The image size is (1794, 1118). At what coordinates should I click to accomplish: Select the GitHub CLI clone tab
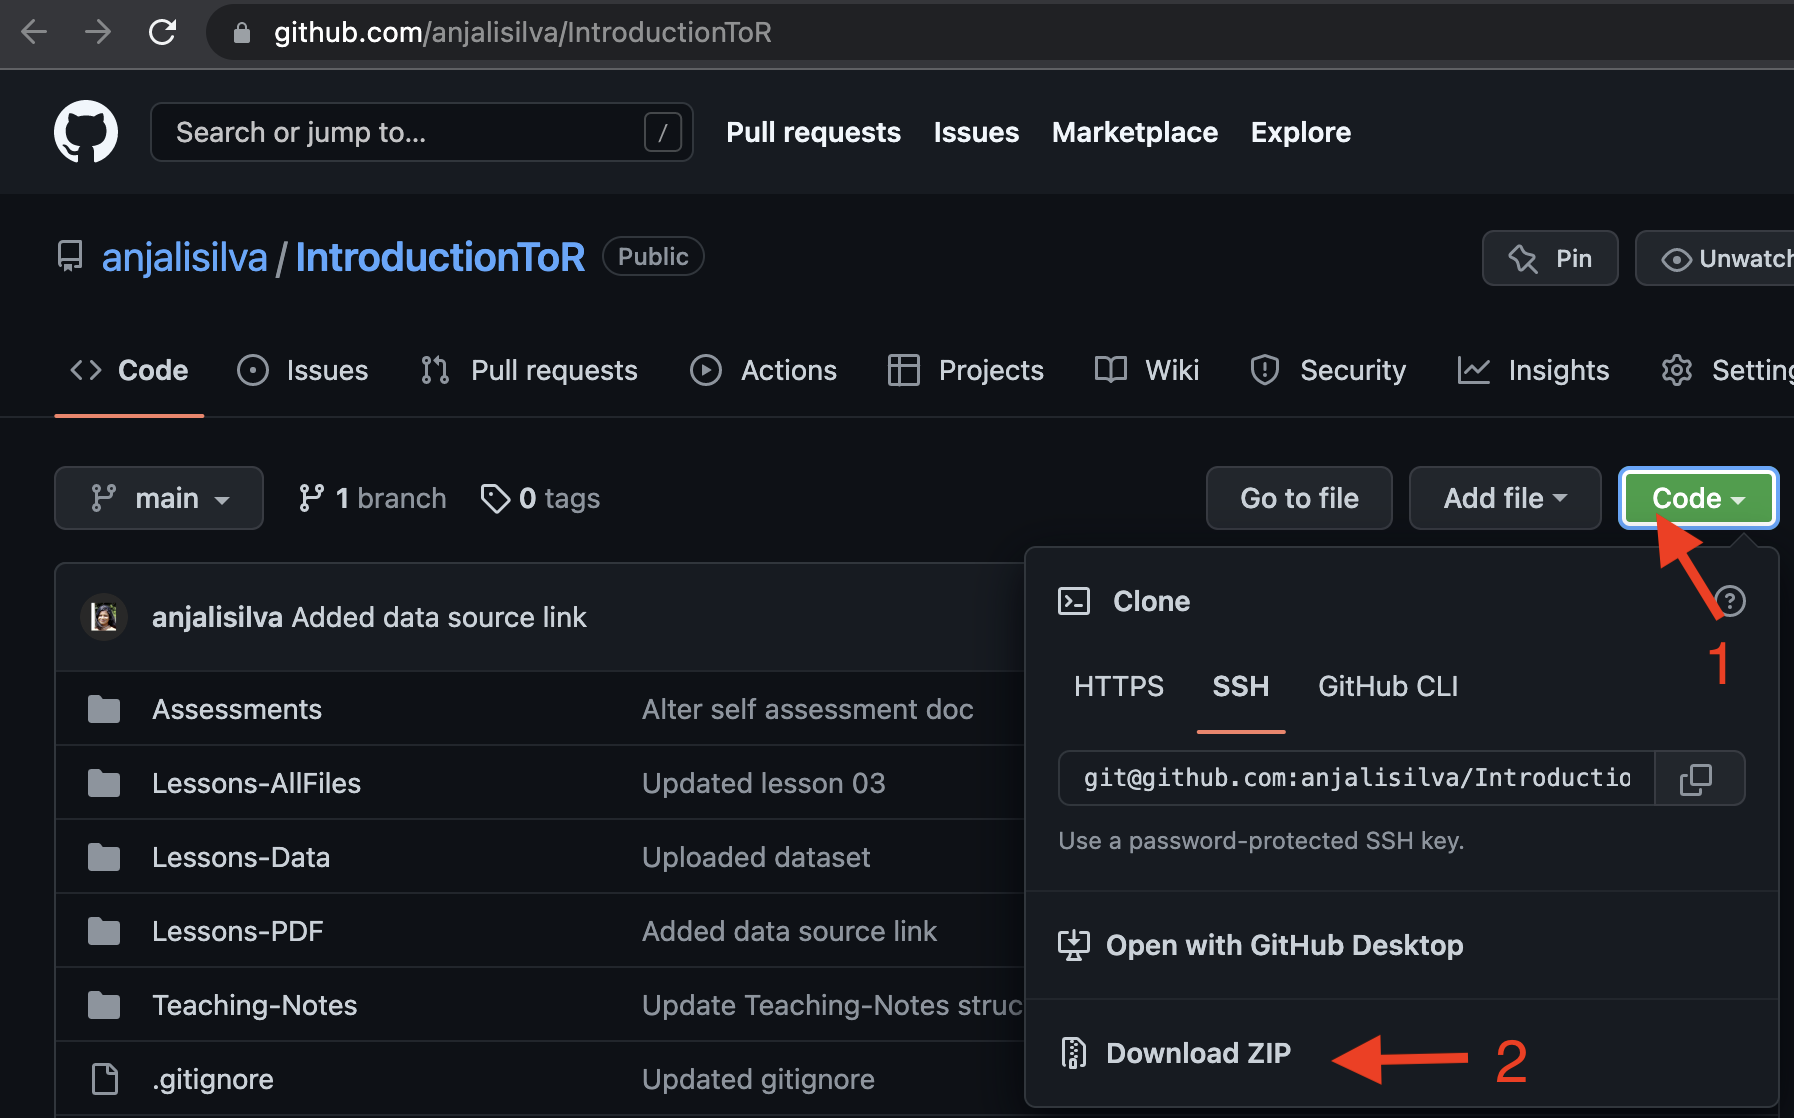[x=1388, y=686]
